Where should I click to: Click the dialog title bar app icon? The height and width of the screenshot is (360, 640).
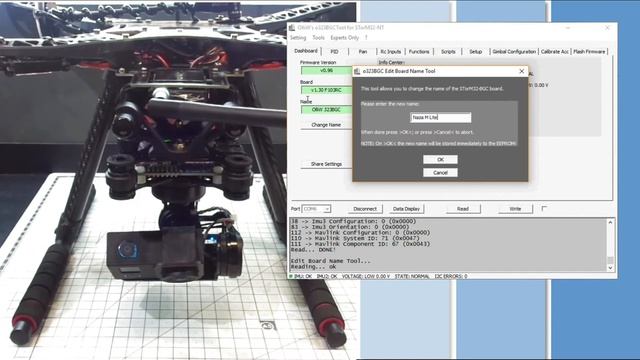click(x=357, y=71)
